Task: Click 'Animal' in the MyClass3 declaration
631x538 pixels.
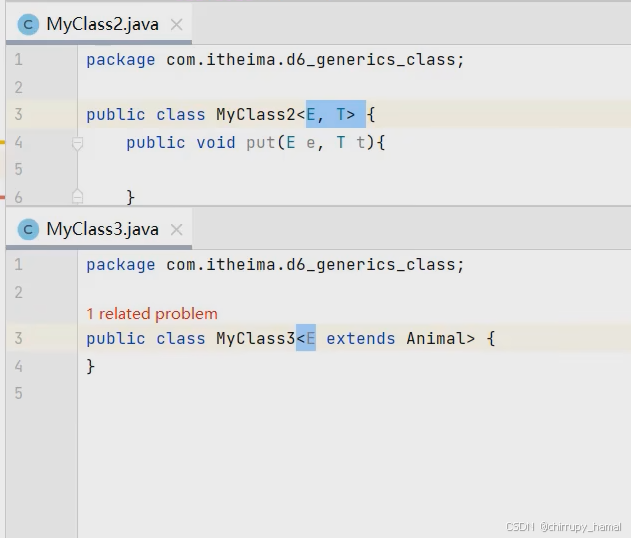Action: coord(436,338)
